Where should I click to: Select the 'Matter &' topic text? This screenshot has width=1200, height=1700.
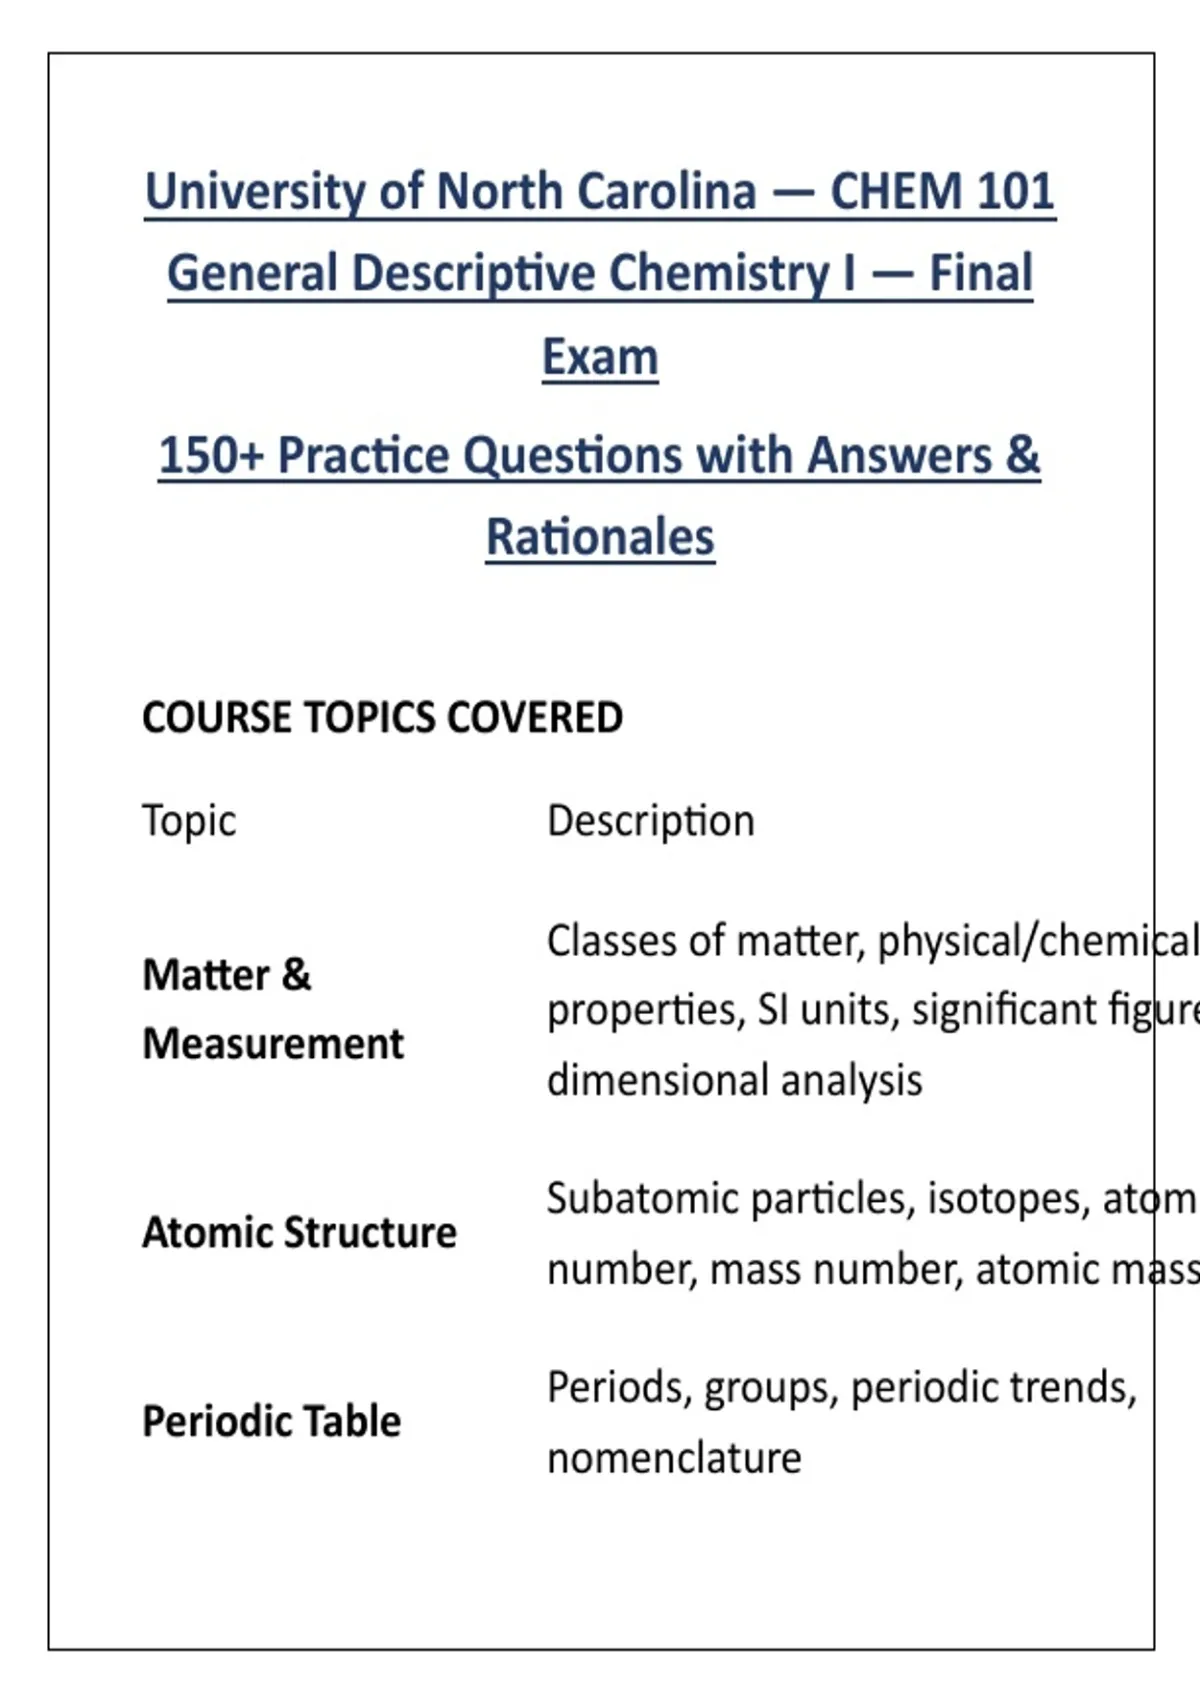pos(227,975)
